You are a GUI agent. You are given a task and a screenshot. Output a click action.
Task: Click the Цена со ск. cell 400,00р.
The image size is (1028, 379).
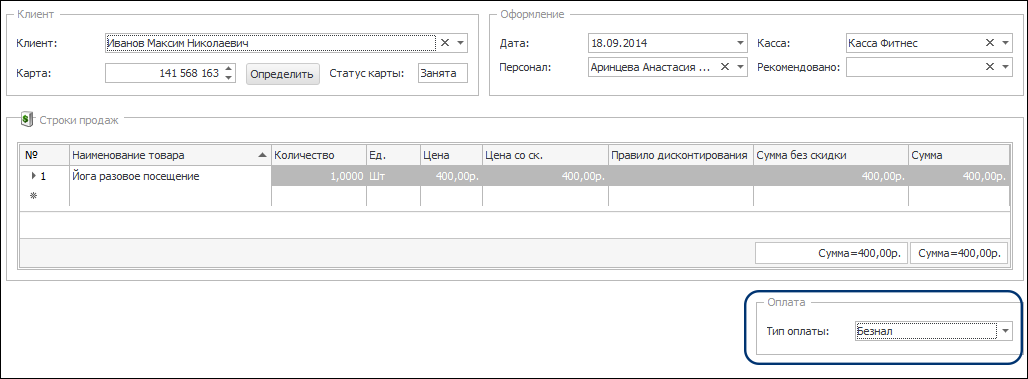click(x=545, y=176)
